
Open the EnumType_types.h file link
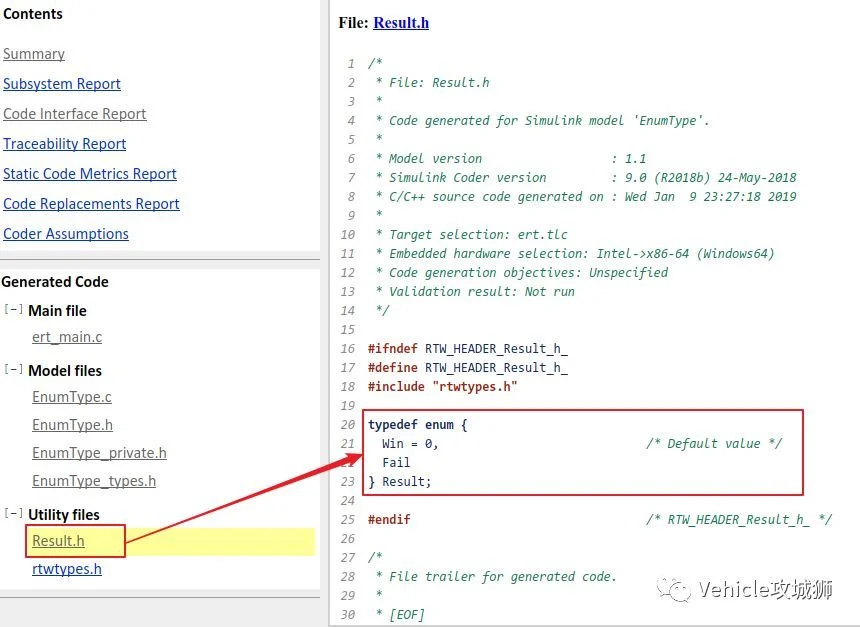(x=94, y=481)
